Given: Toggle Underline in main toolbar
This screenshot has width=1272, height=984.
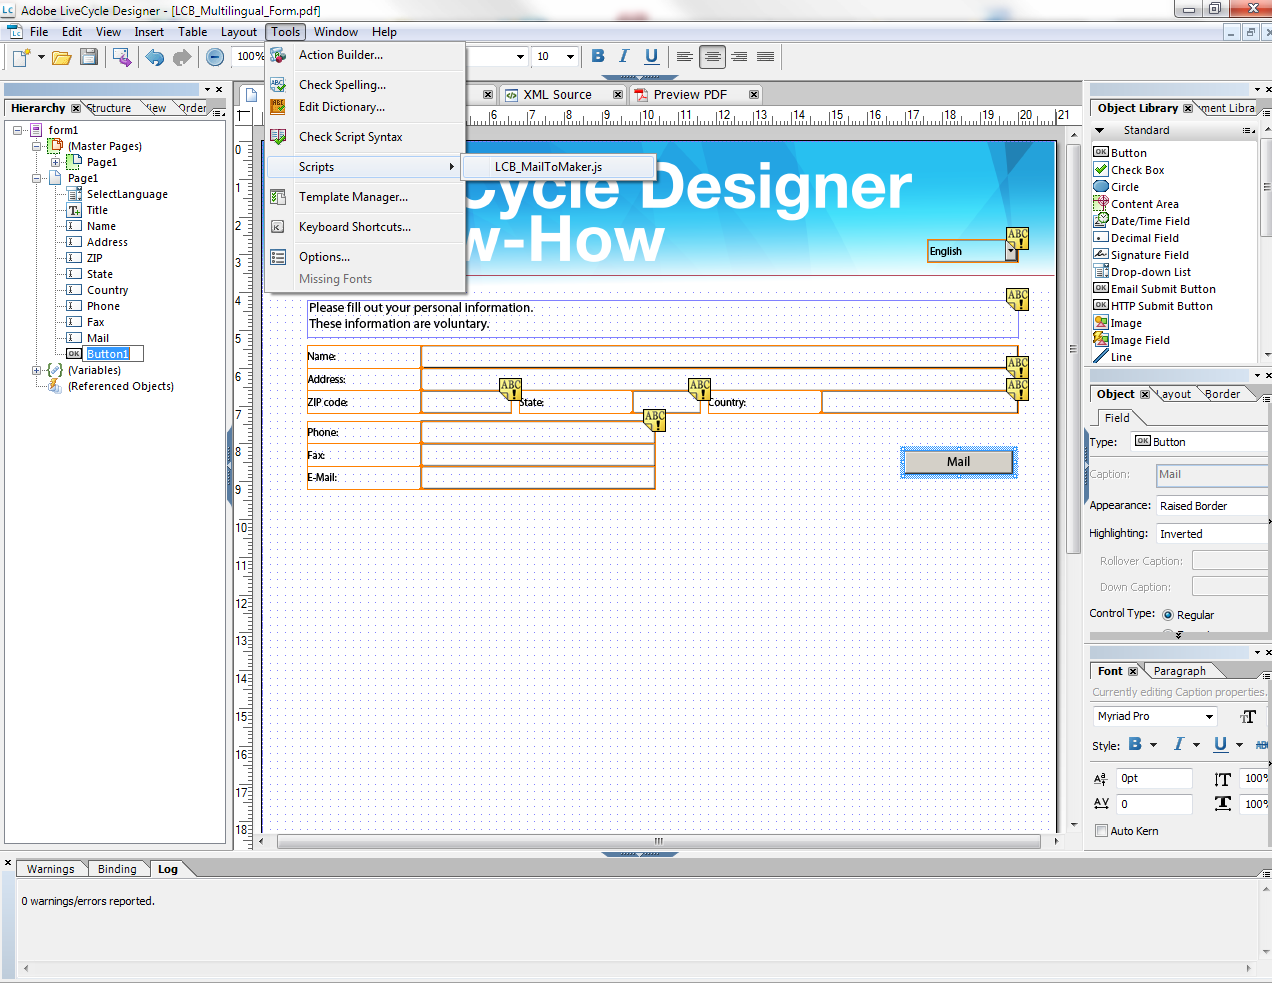Looking at the screenshot, I should point(651,56).
